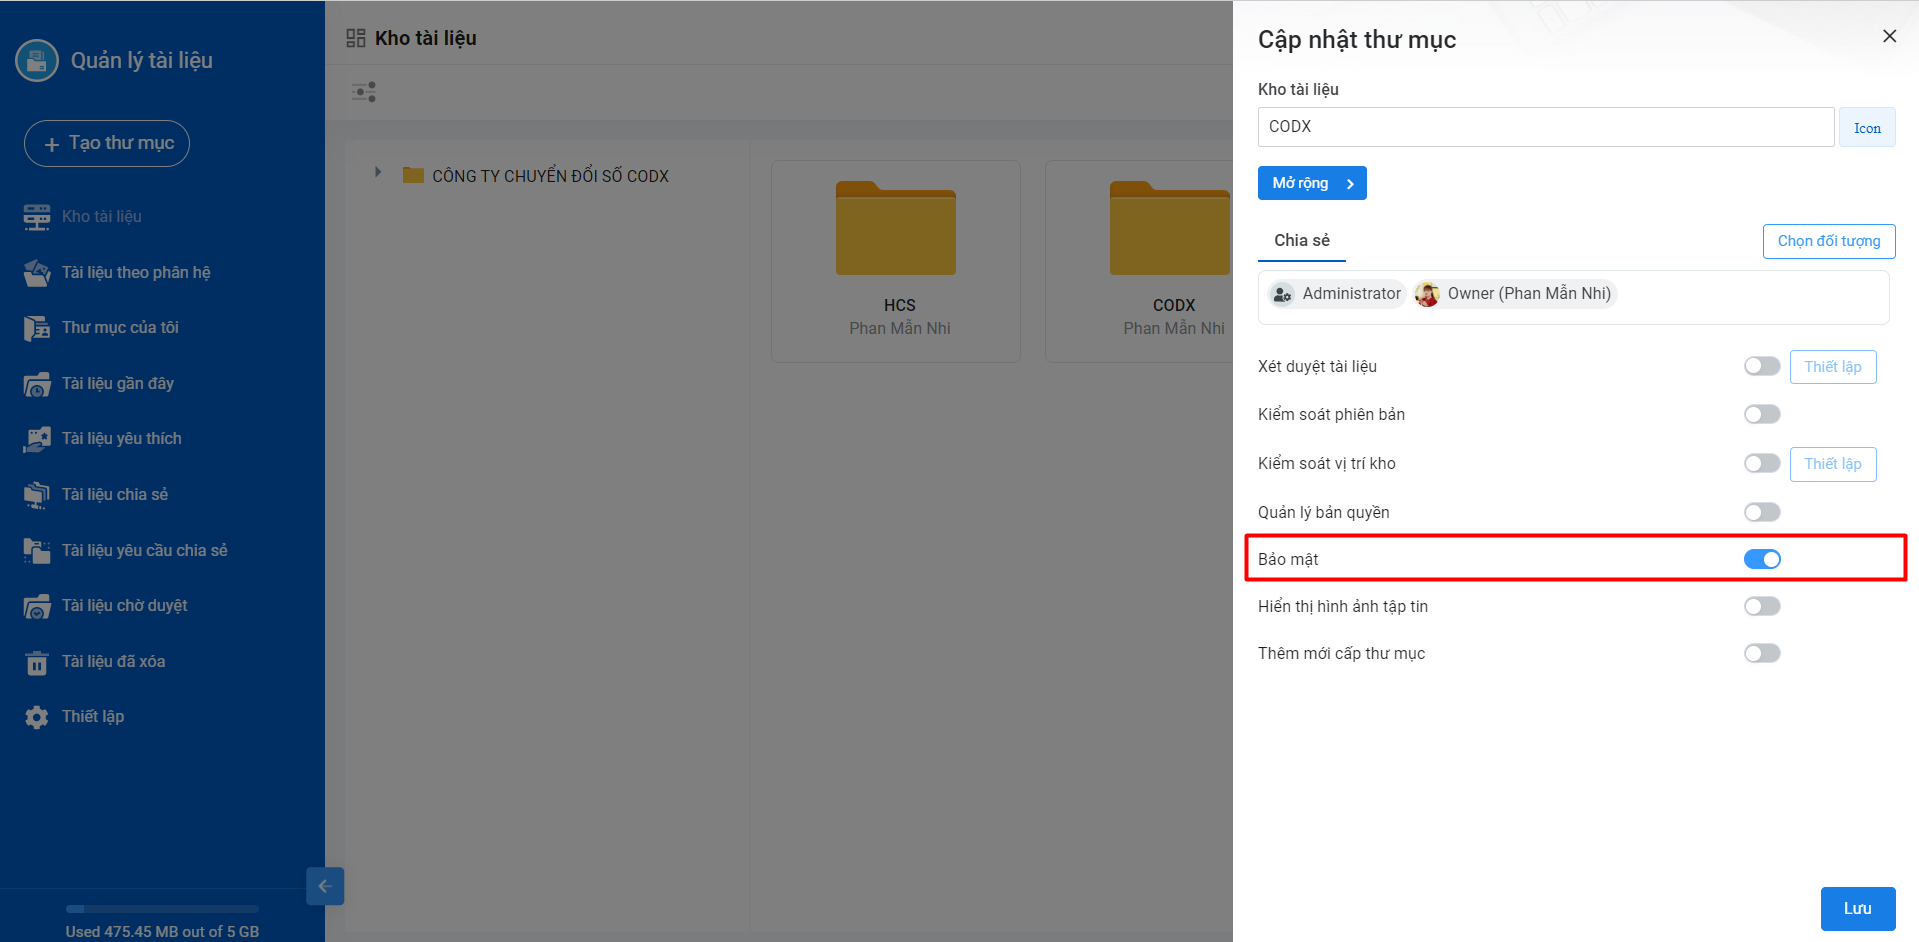Click the Kho tài liệu sidebar icon
The height and width of the screenshot is (942, 1919).
[37, 217]
